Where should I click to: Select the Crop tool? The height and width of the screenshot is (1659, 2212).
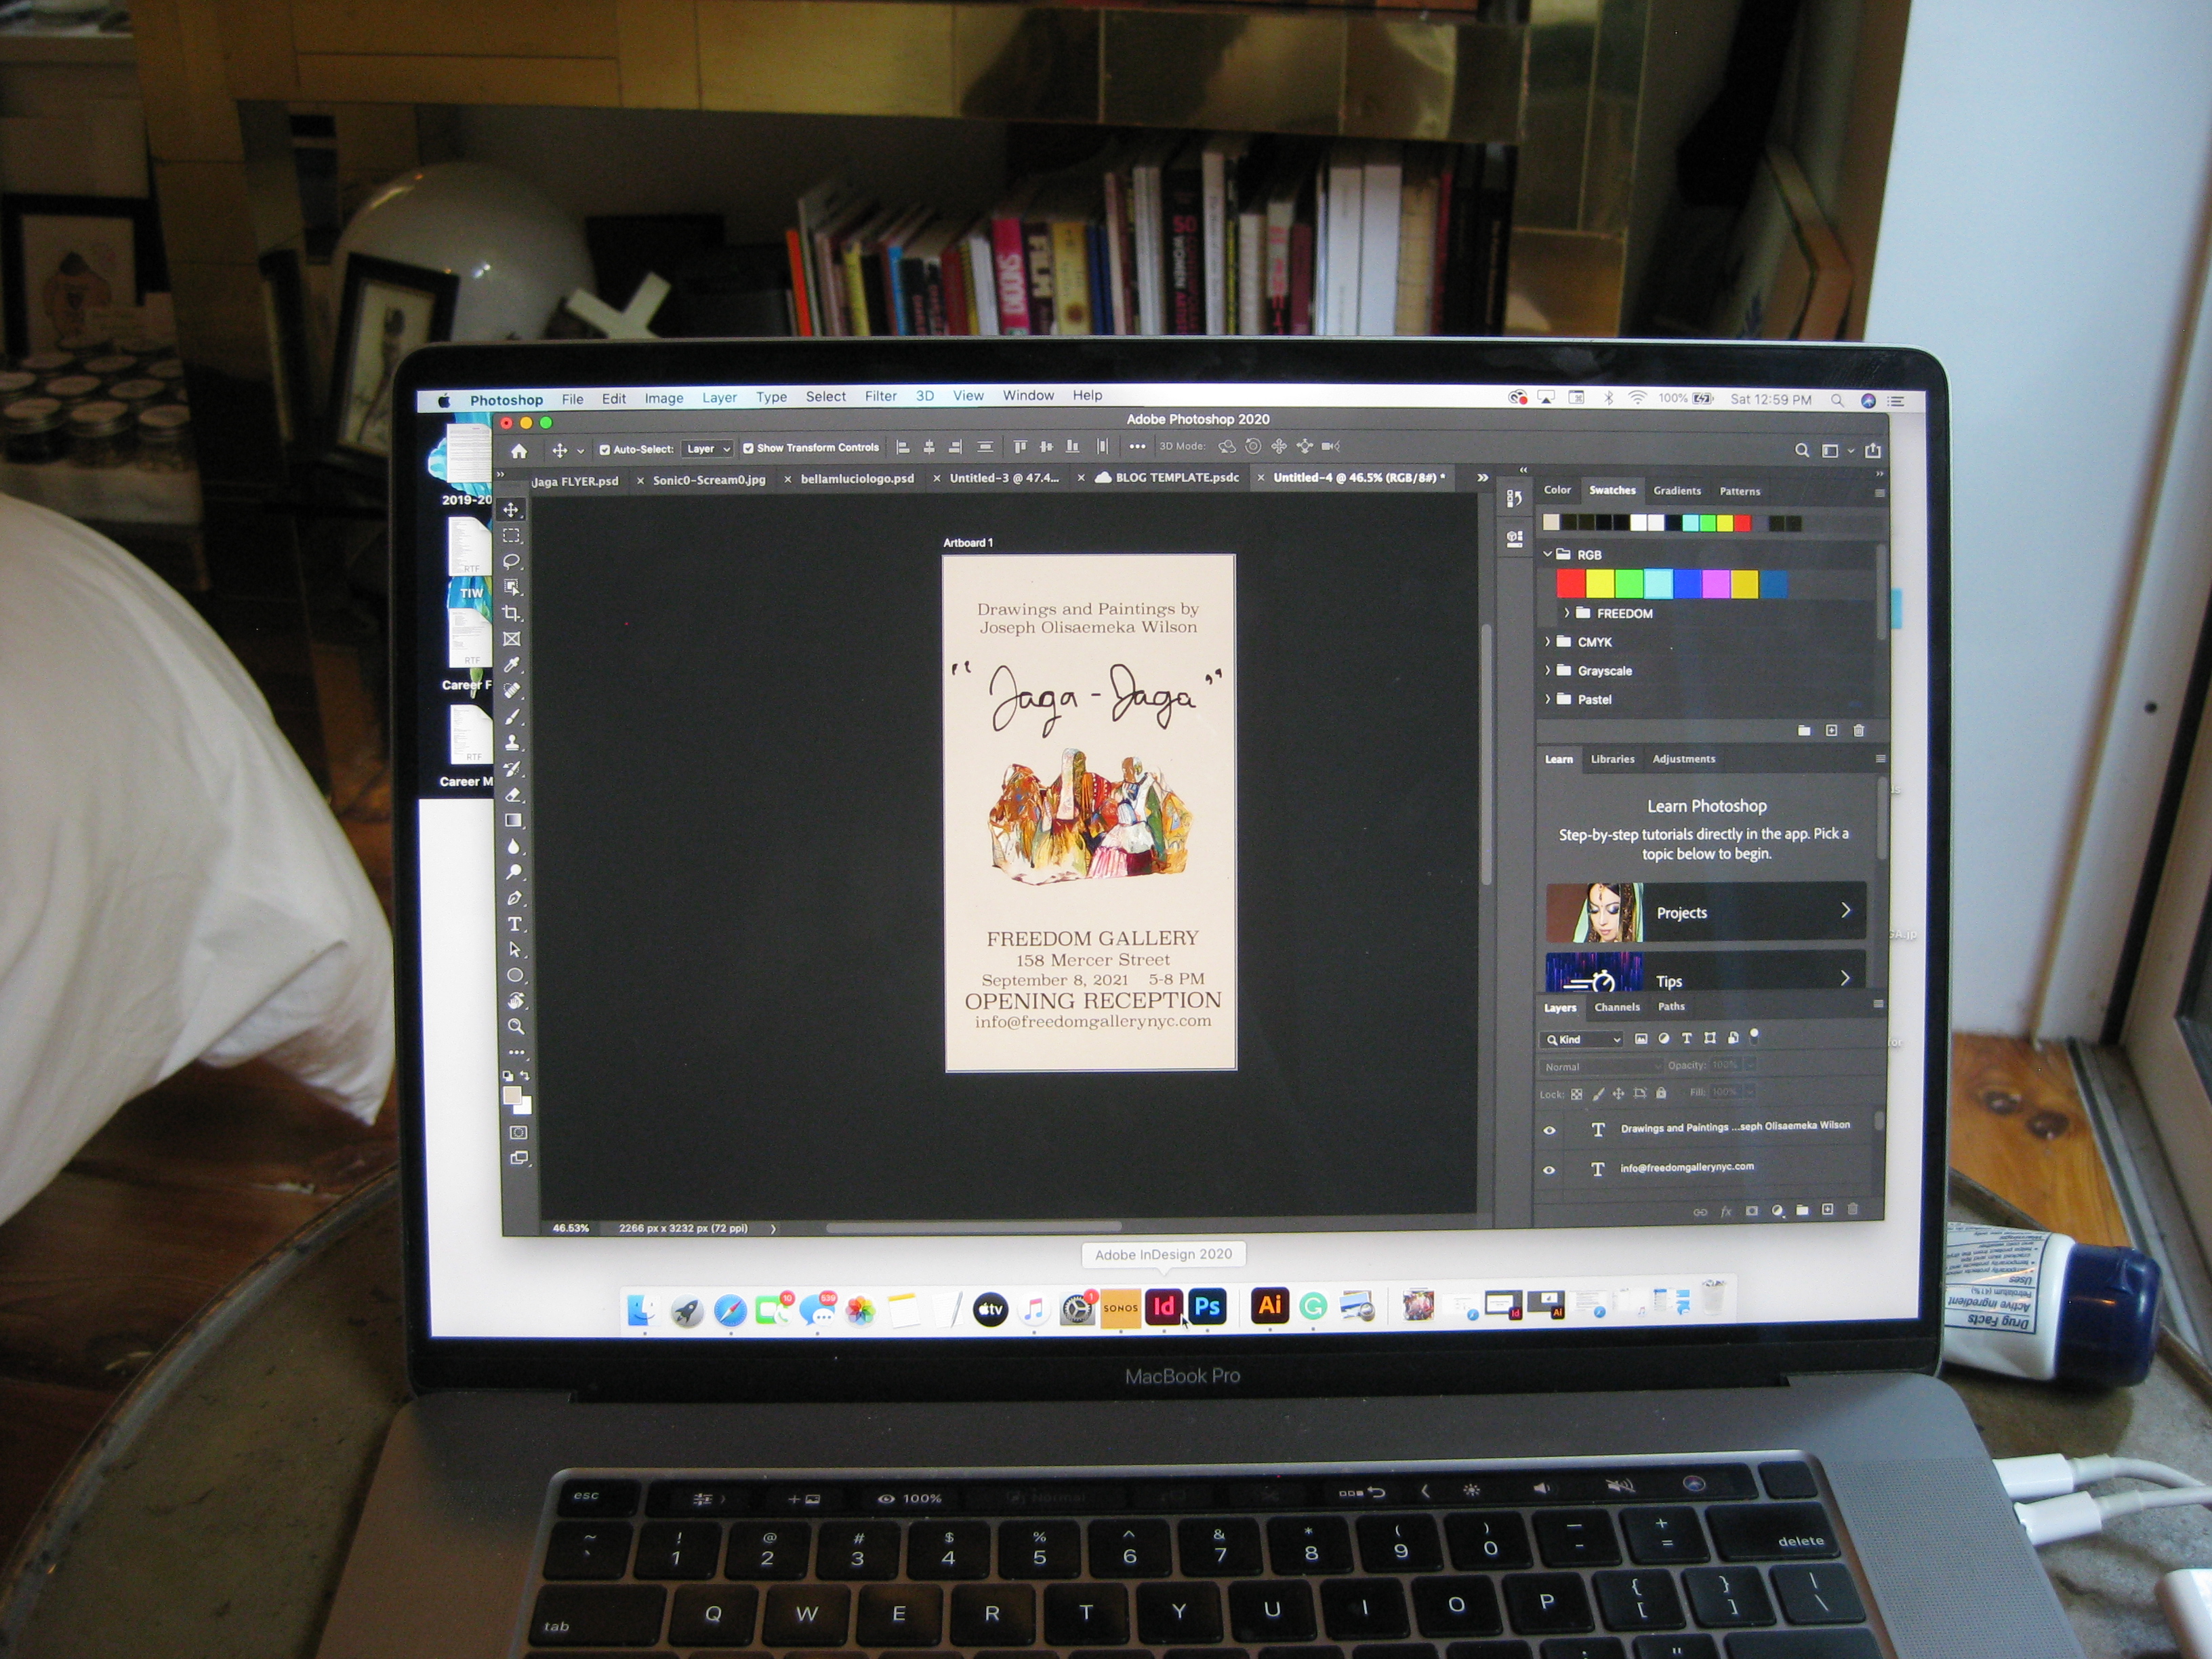pos(512,613)
